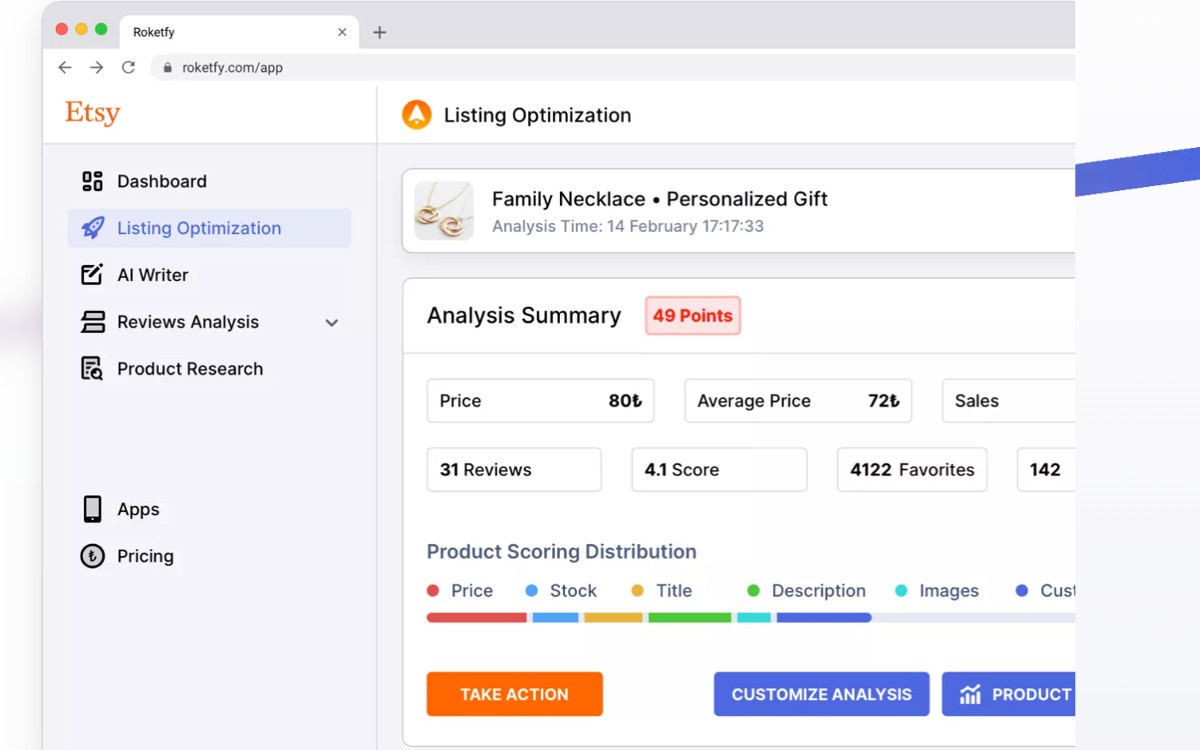Click the 142 stat box
Screen dimensions: 1200x750
click(x=1046, y=470)
